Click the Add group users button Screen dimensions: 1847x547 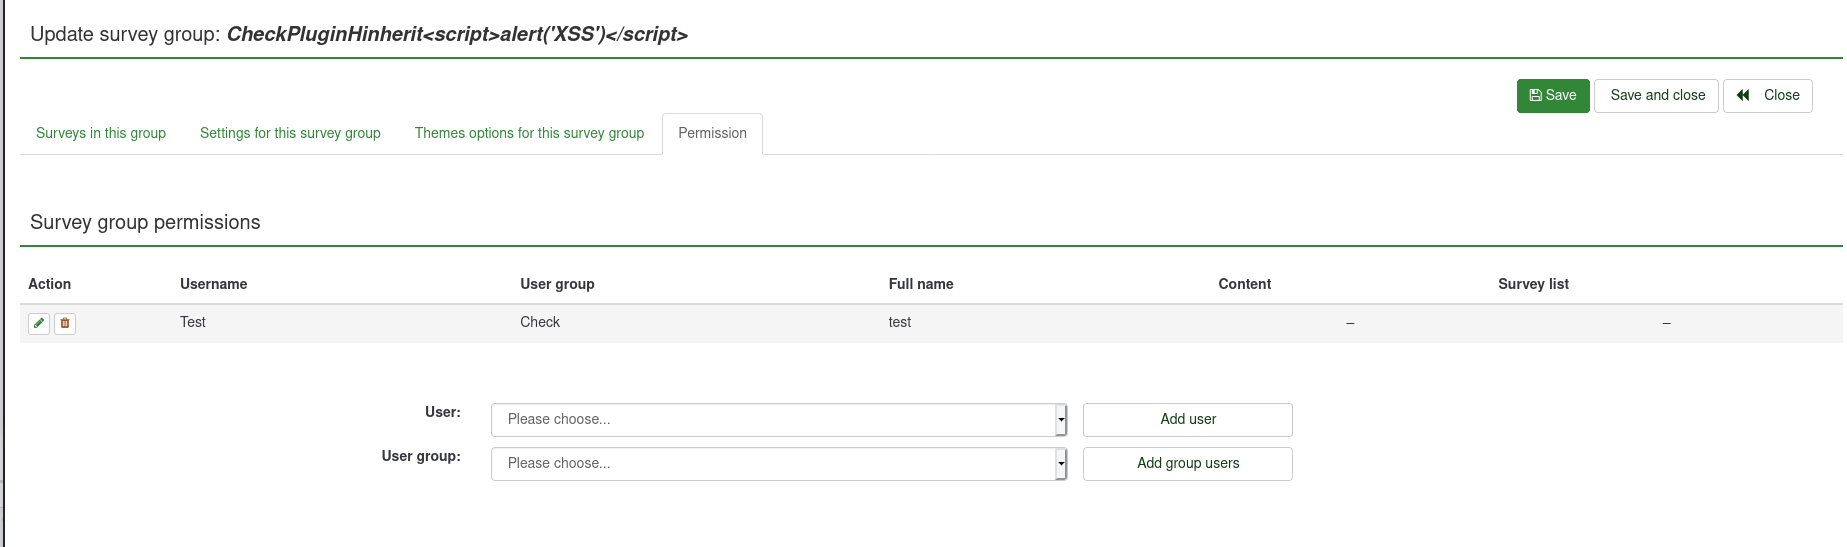click(1187, 464)
